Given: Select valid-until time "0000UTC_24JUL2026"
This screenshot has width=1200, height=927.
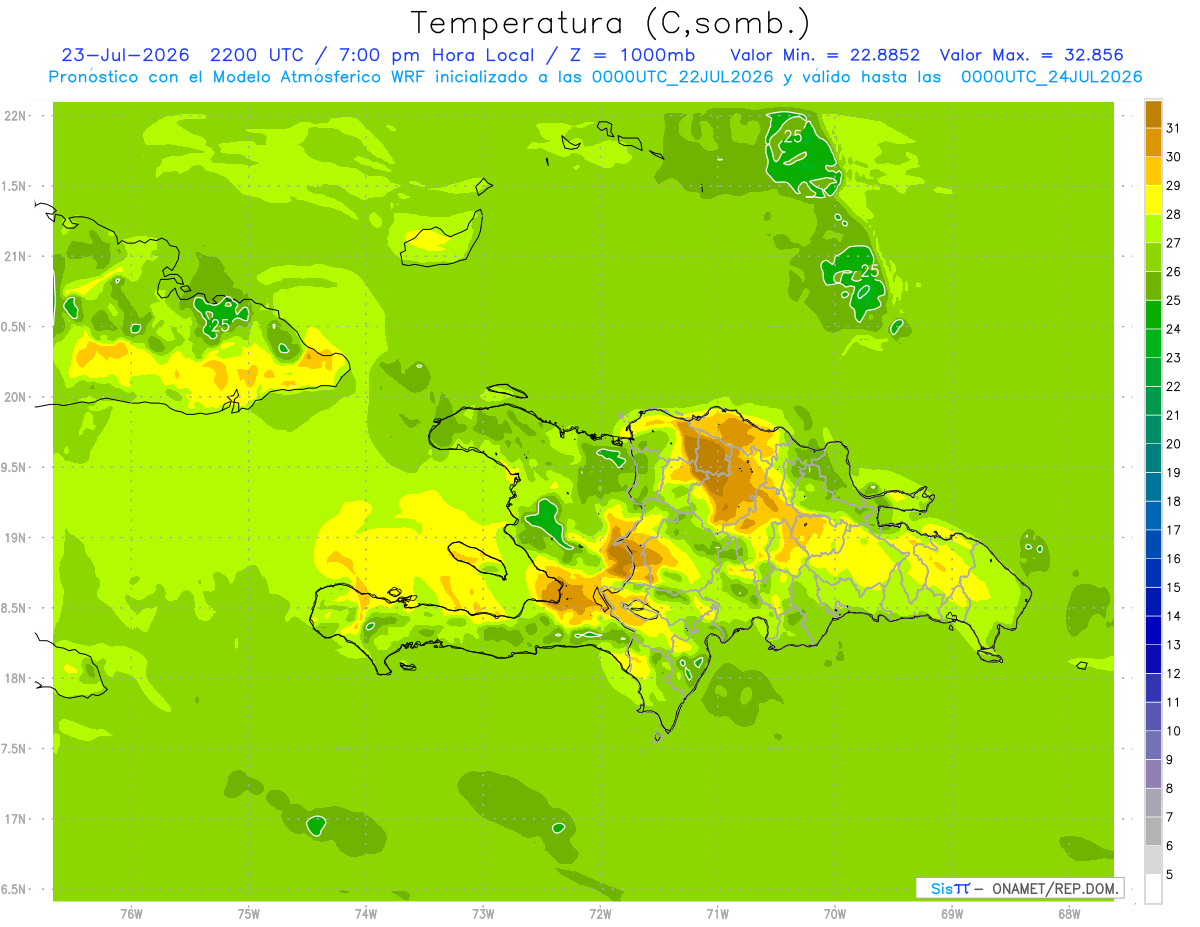Looking at the screenshot, I should [x=1051, y=77].
